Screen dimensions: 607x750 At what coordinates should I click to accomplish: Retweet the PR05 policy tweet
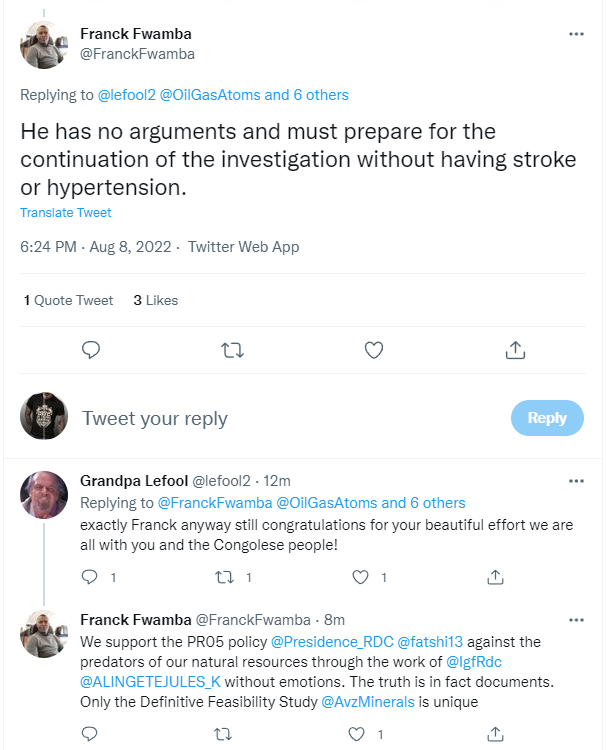[x=222, y=734]
